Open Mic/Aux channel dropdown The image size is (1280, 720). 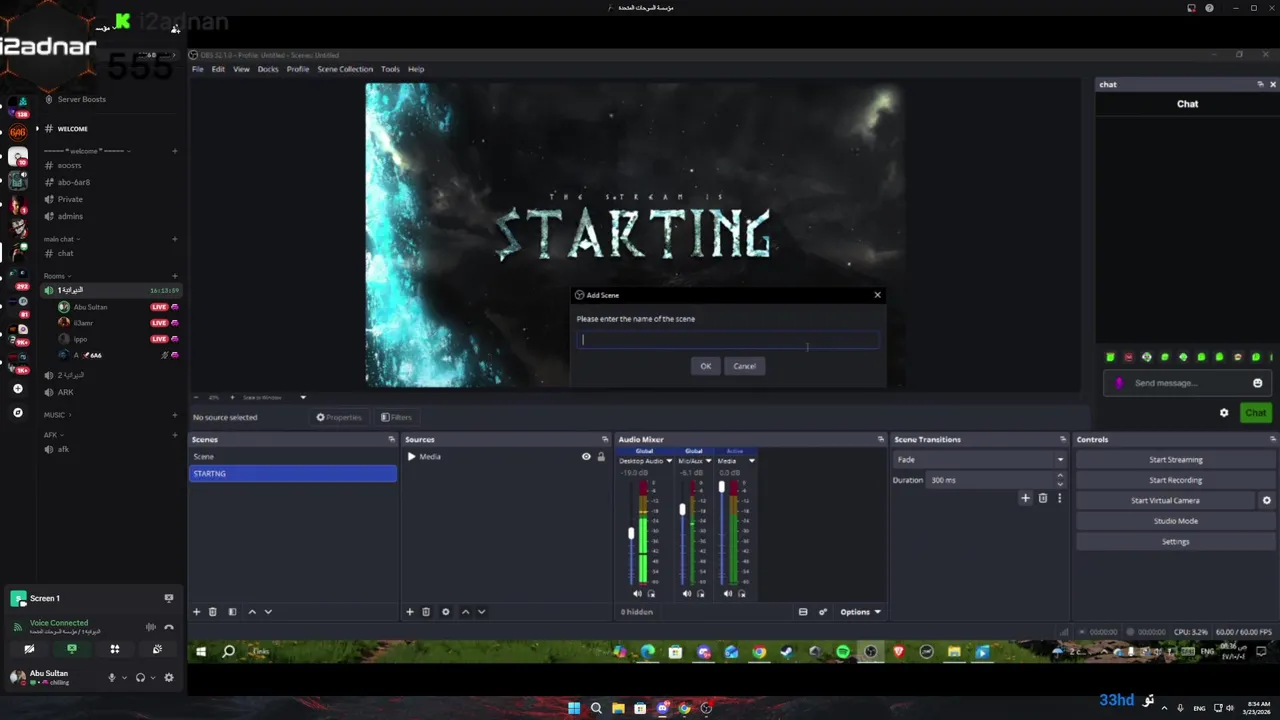click(709, 461)
